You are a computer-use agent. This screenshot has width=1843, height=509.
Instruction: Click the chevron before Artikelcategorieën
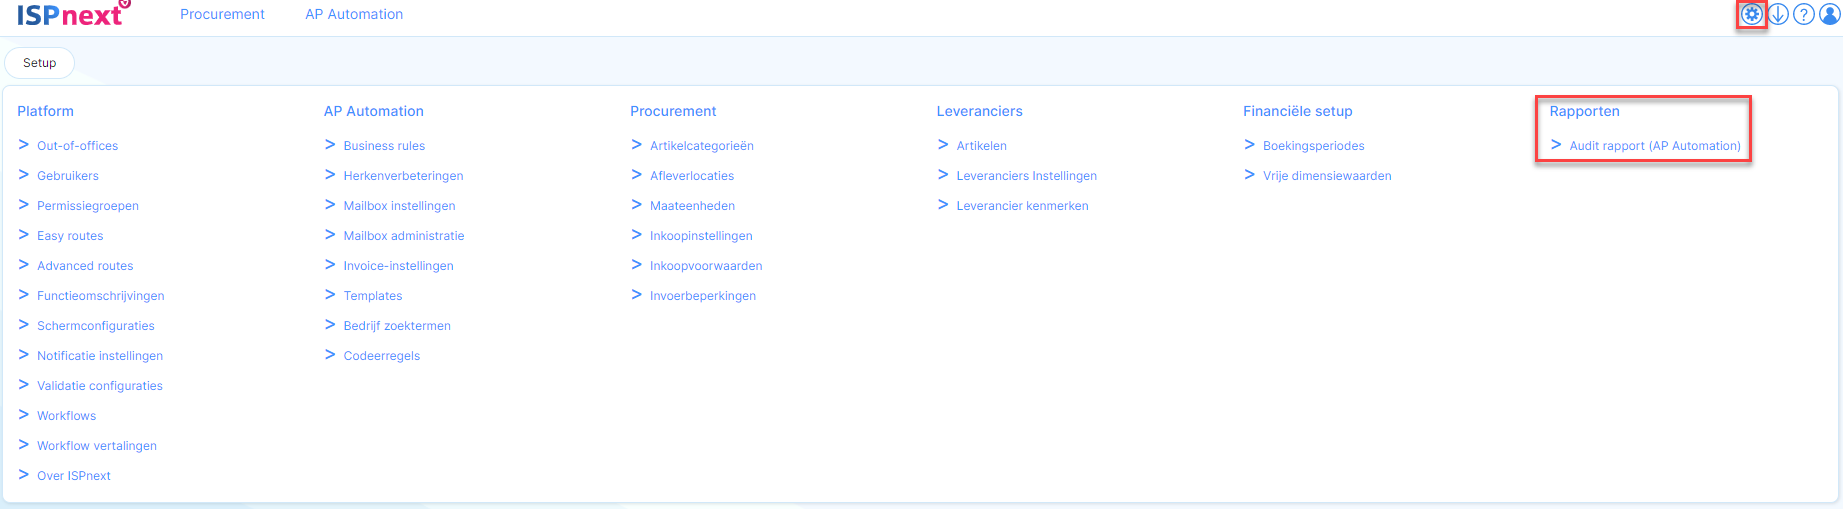(636, 145)
